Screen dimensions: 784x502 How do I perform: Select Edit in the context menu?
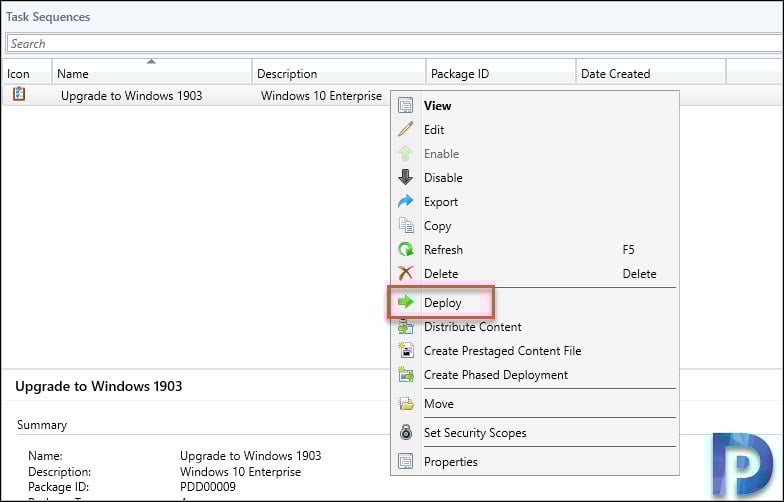point(534,130)
